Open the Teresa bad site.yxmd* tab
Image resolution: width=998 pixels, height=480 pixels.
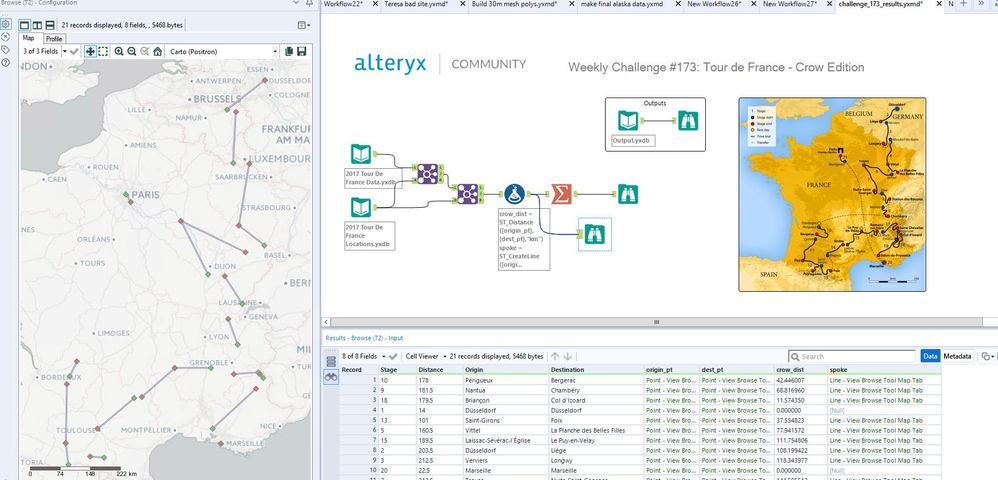pyautogui.click(x=416, y=4)
